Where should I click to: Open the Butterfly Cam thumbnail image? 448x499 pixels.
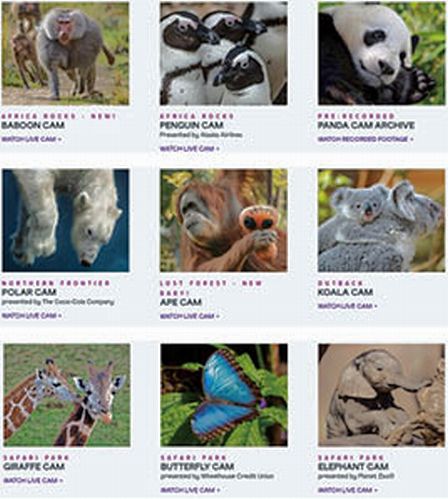tap(224, 395)
